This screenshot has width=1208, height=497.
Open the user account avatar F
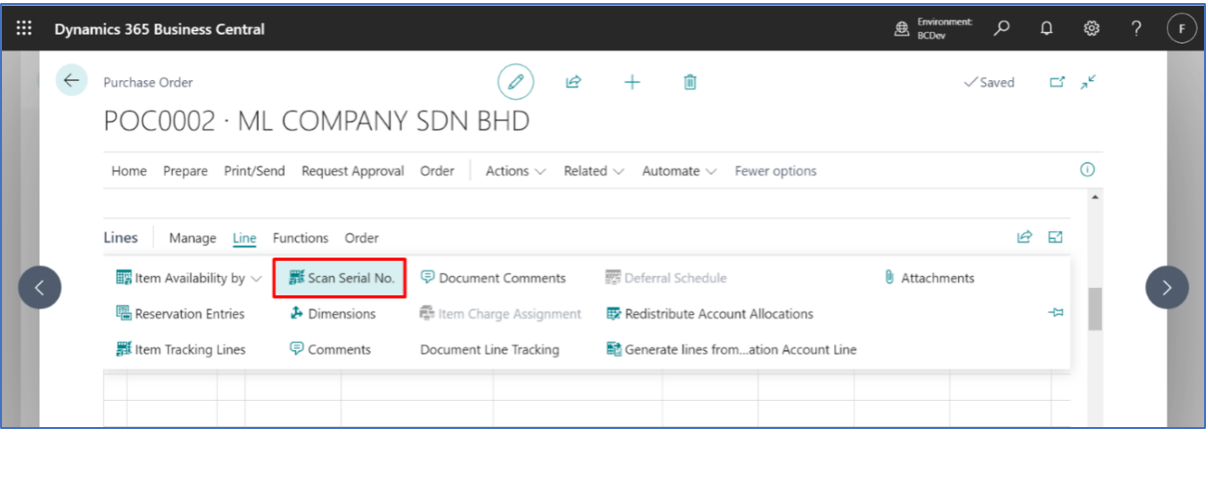coord(1182,29)
